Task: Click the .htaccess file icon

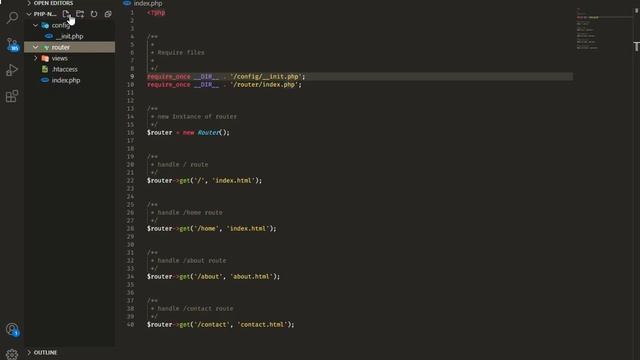Action: (45, 69)
